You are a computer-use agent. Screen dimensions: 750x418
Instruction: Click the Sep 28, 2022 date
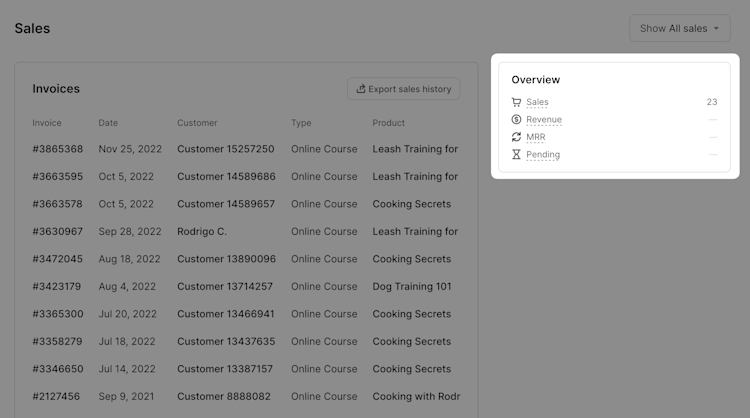(x=130, y=231)
